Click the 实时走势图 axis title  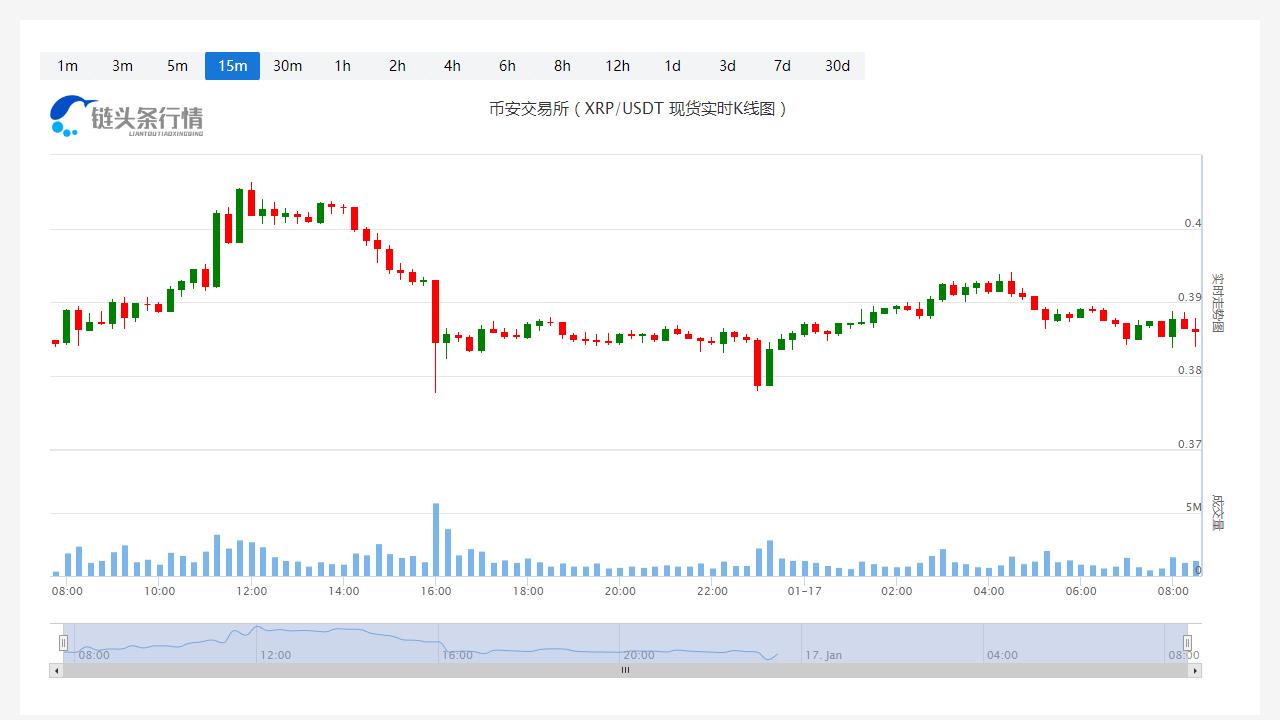[x=1217, y=303]
